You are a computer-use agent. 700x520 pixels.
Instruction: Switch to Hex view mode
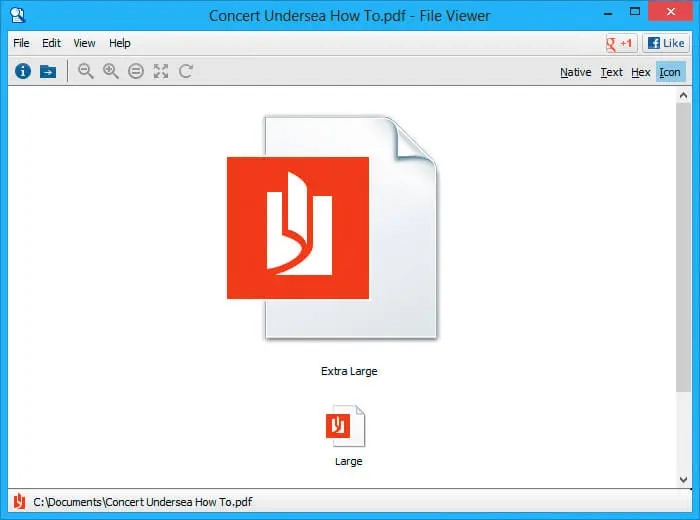point(641,72)
